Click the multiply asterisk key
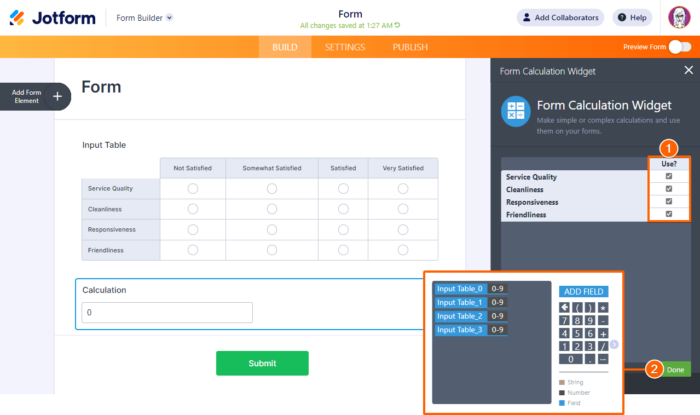700x415 pixels. [603, 307]
